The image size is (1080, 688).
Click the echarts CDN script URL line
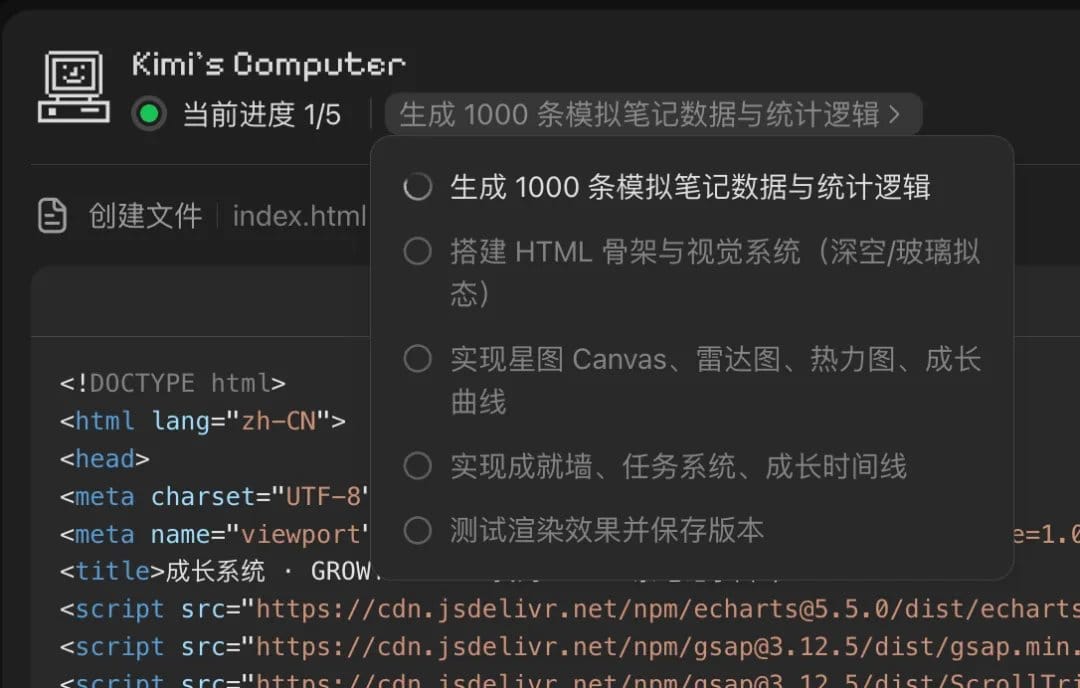[570, 609]
